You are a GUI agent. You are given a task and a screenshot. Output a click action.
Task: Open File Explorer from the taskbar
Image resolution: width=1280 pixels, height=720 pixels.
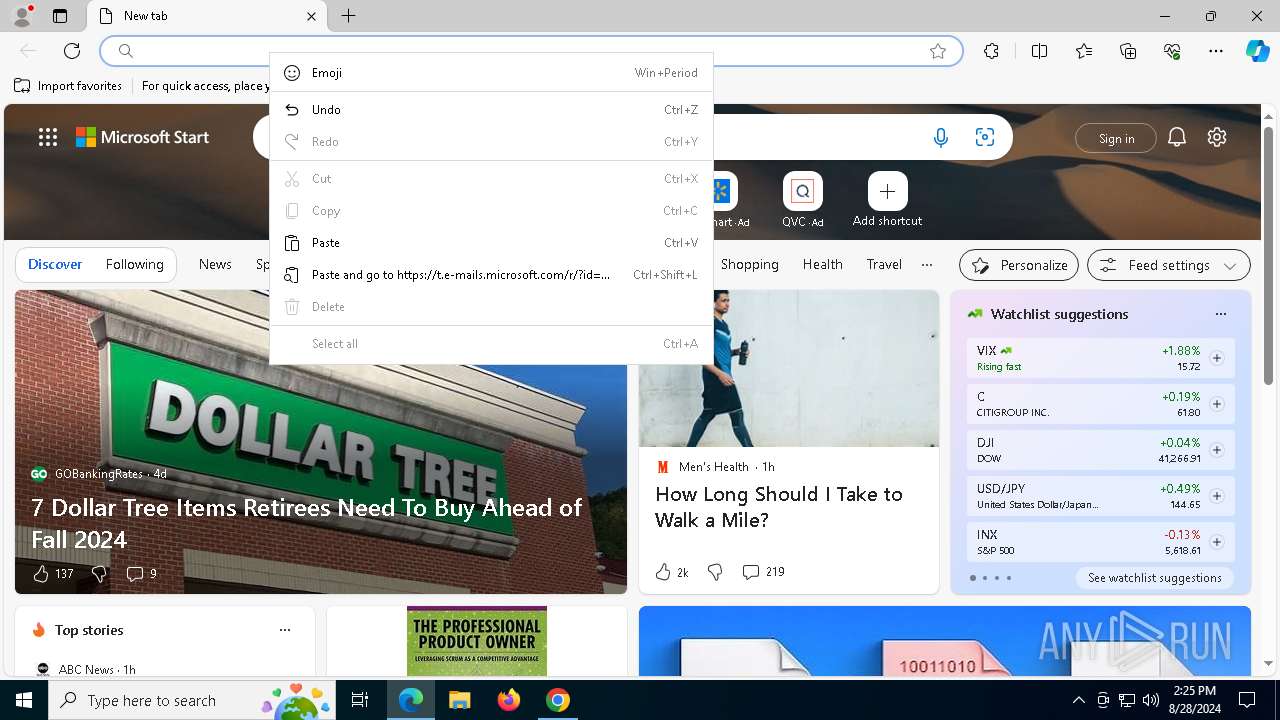click(459, 700)
